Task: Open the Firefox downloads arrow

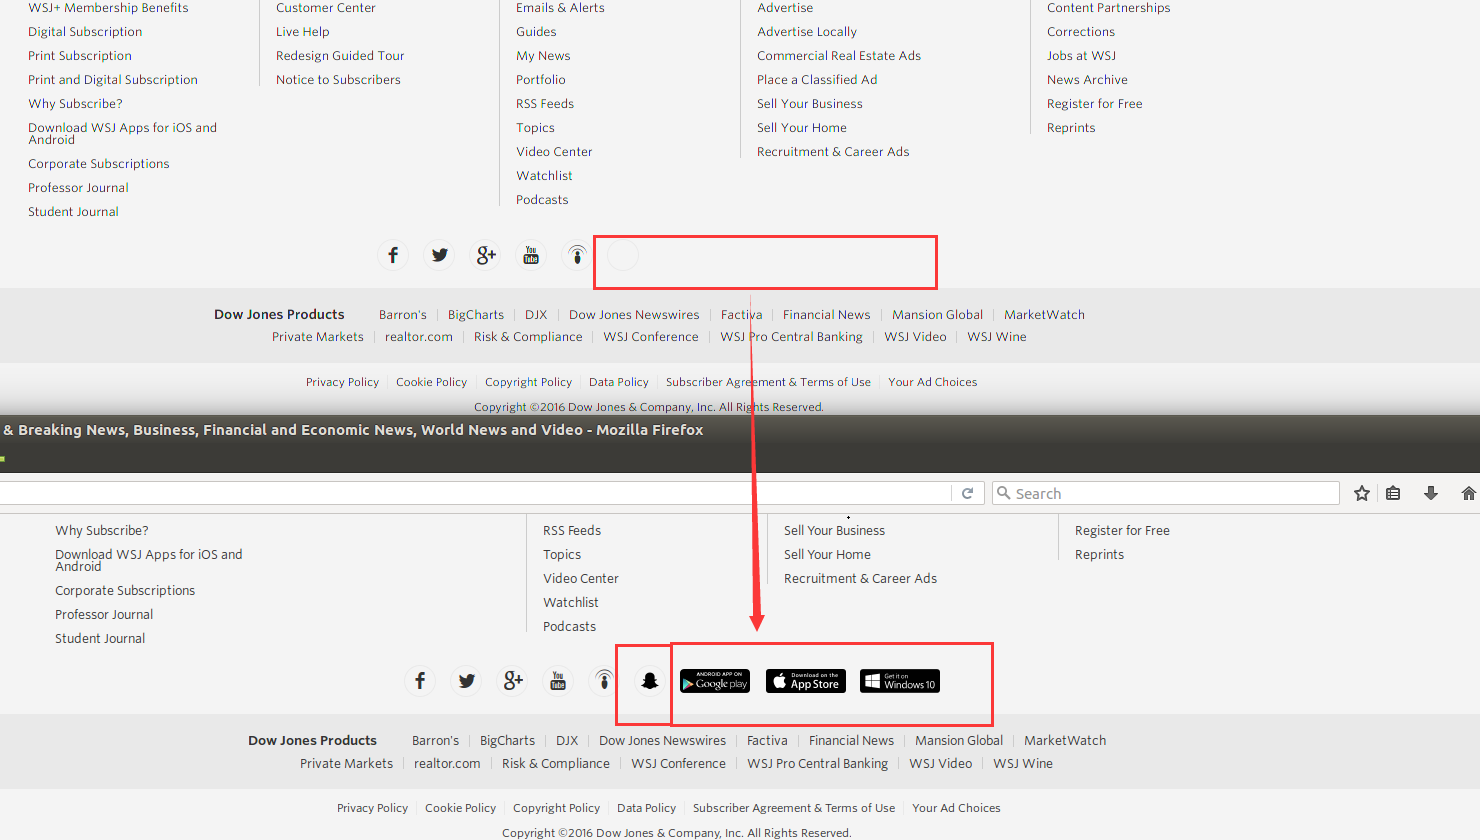Action: [x=1431, y=493]
